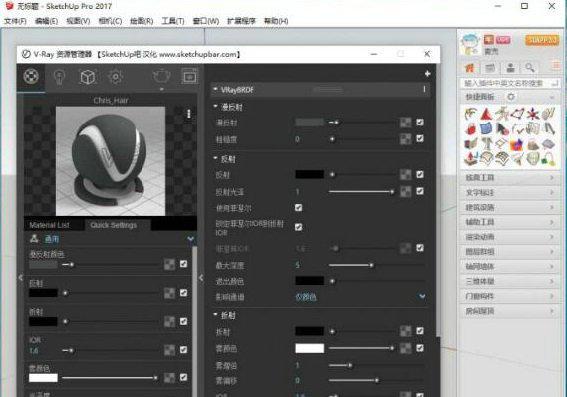The width and height of the screenshot is (567, 397).
Task: Collapse left panel using the arrow handle
Action: (x=20, y=278)
